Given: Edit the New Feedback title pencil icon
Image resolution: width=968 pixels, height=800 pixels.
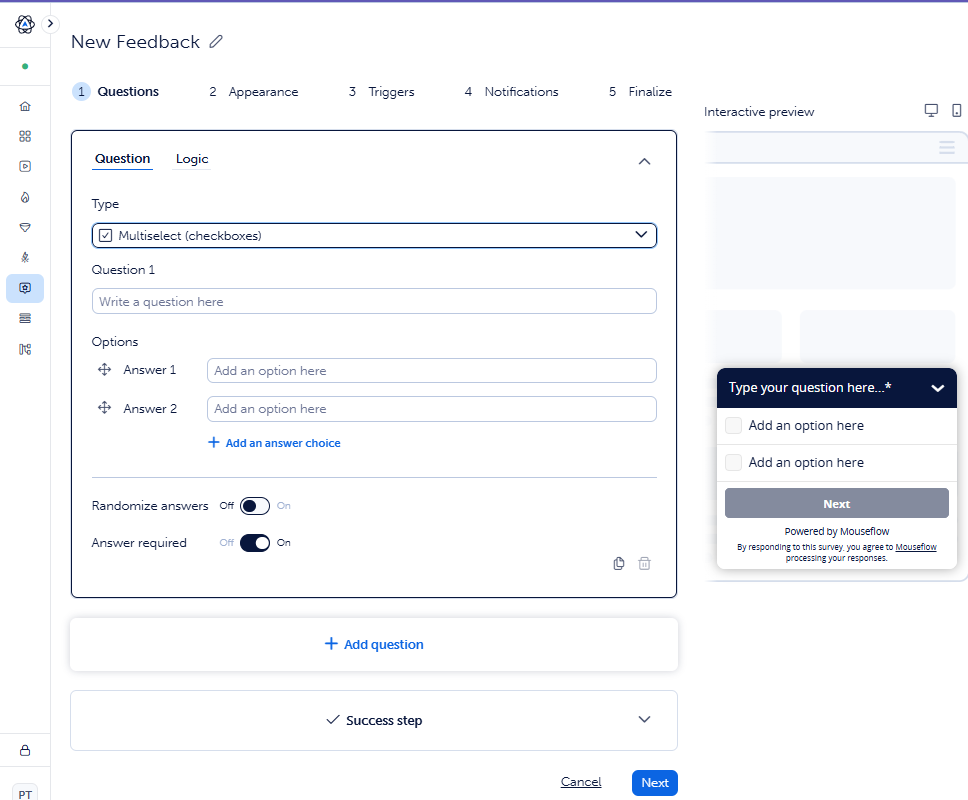Looking at the screenshot, I should click(x=215, y=41).
